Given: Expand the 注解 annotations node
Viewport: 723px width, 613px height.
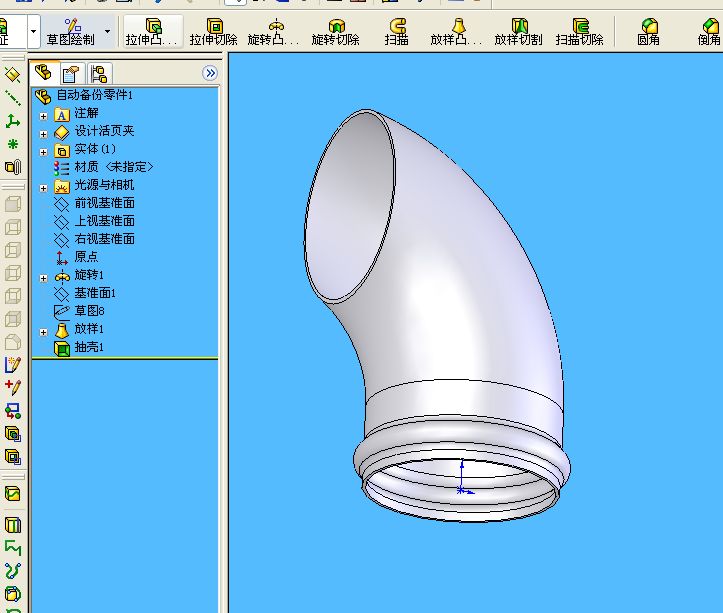Looking at the screenshot, I should [x=43, y=116].
